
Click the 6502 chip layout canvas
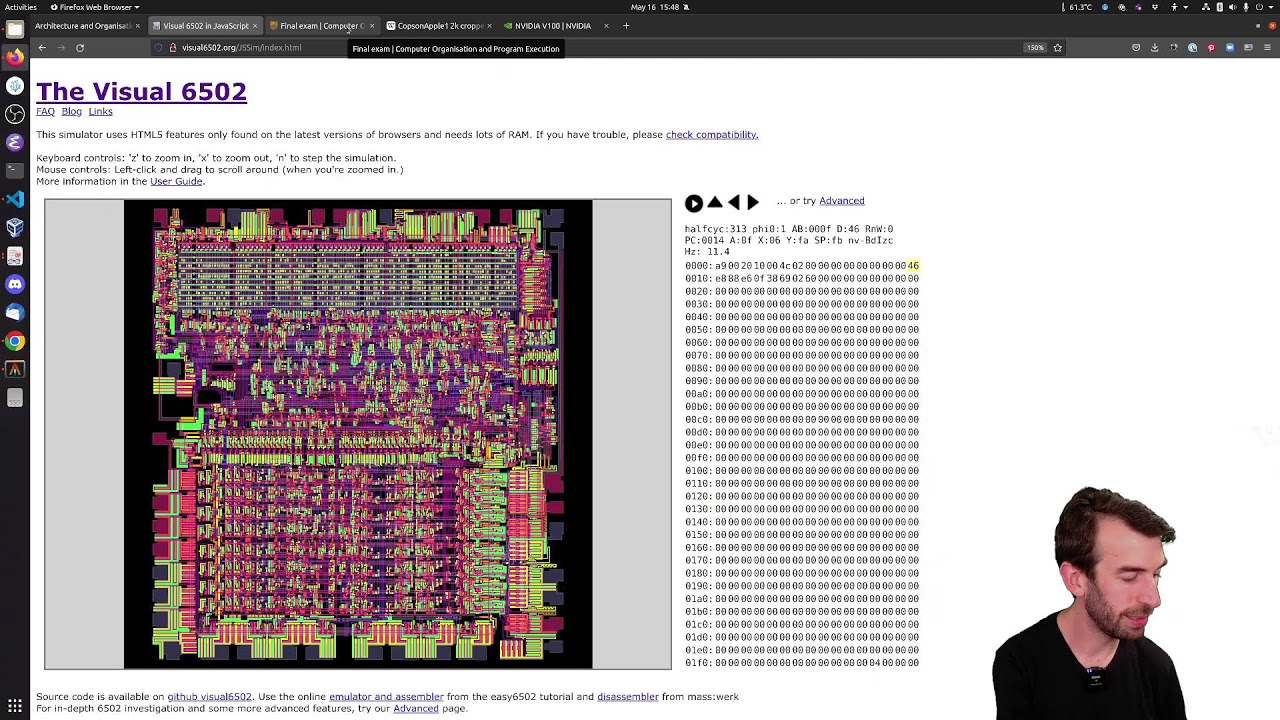[x=358, y=434]
